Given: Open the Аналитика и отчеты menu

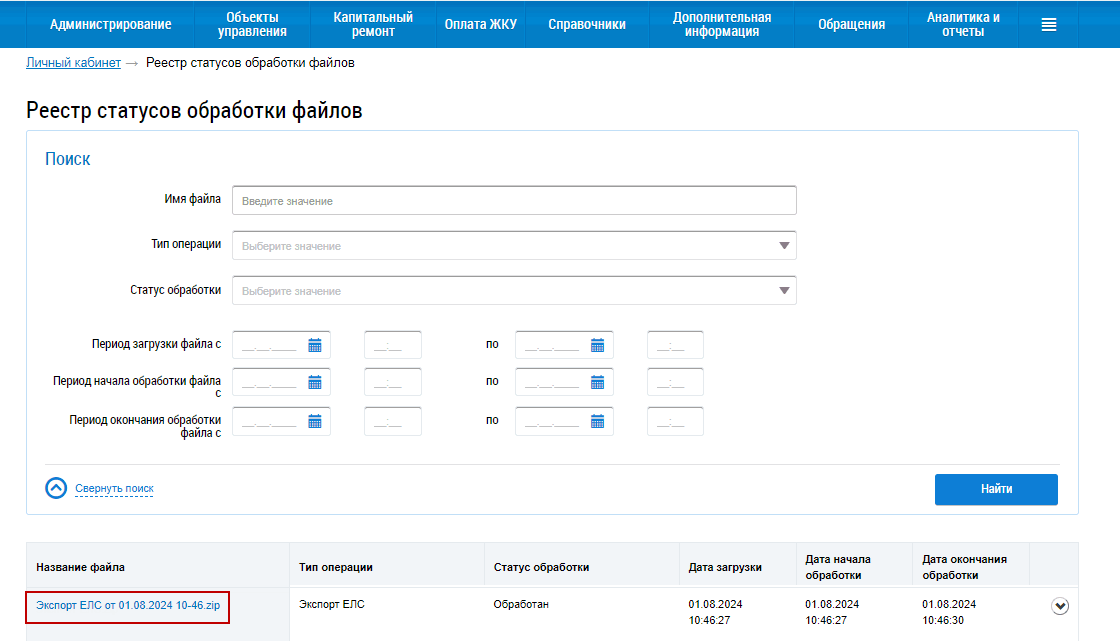Looking at the screenshot, I should click(963, 24).
